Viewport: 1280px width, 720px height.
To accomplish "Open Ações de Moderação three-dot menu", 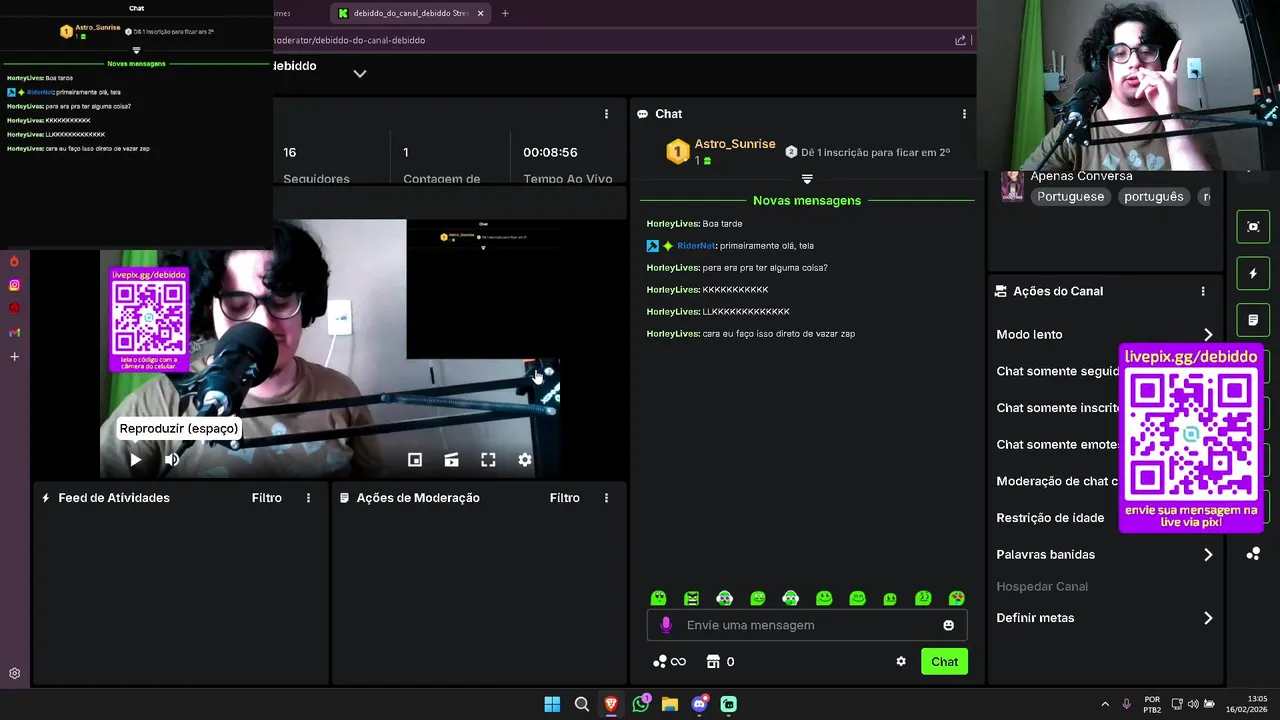I will pos(606,498).
